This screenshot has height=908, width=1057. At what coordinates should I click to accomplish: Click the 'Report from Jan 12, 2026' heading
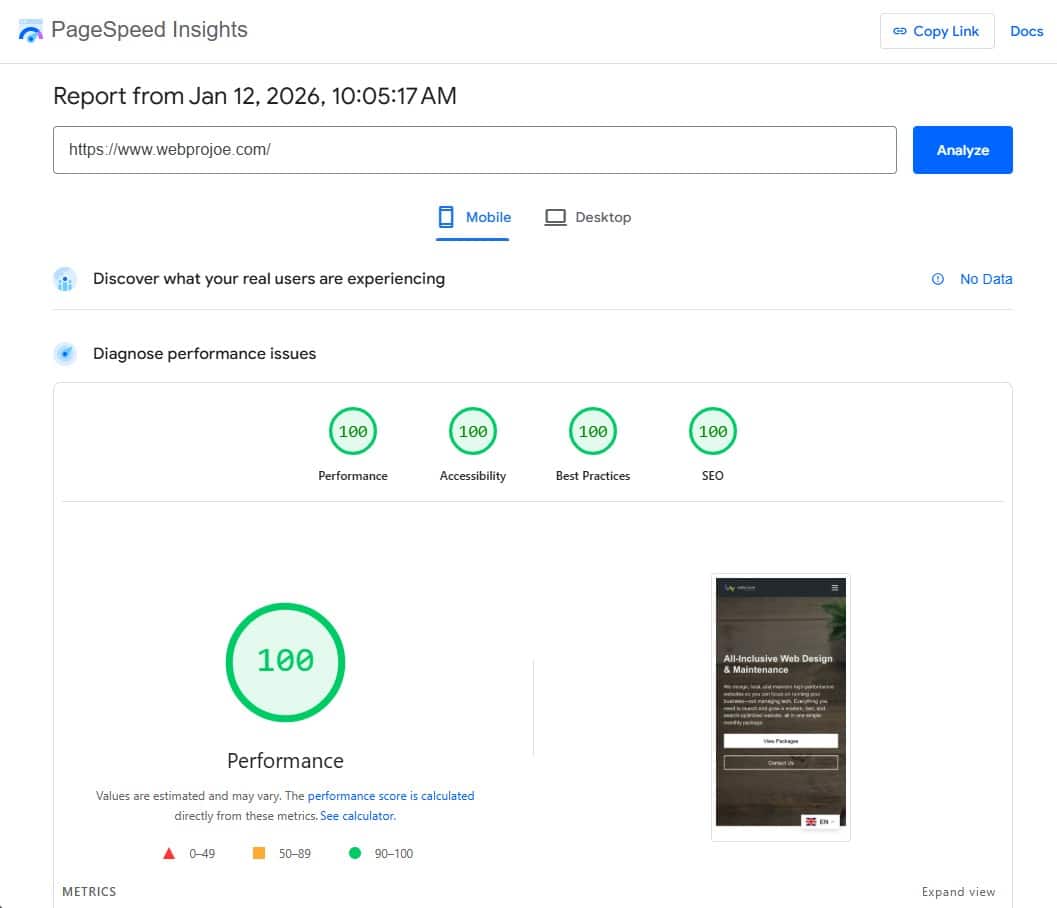click(255, 96)
